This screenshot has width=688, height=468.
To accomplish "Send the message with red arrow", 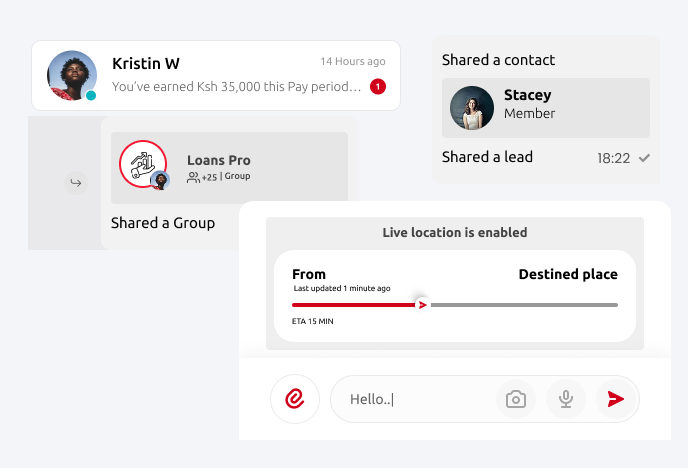I will point(616,400).
